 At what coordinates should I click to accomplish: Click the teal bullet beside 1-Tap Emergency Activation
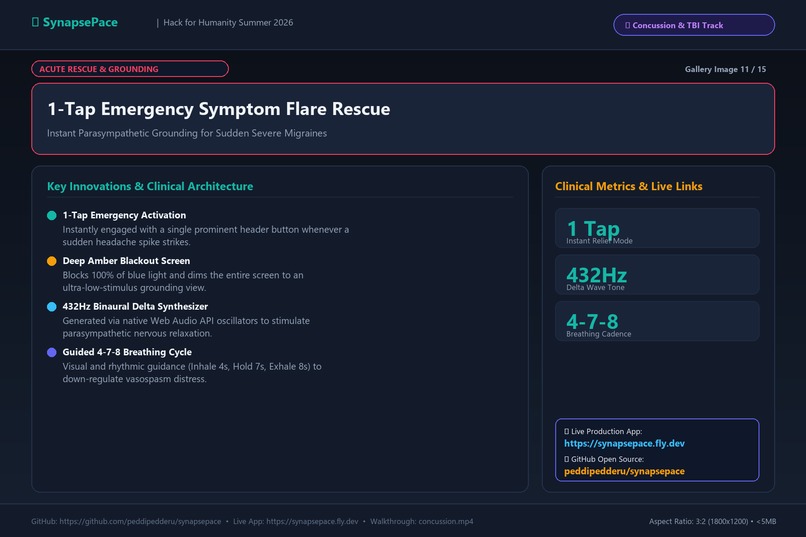coord(51,215)
